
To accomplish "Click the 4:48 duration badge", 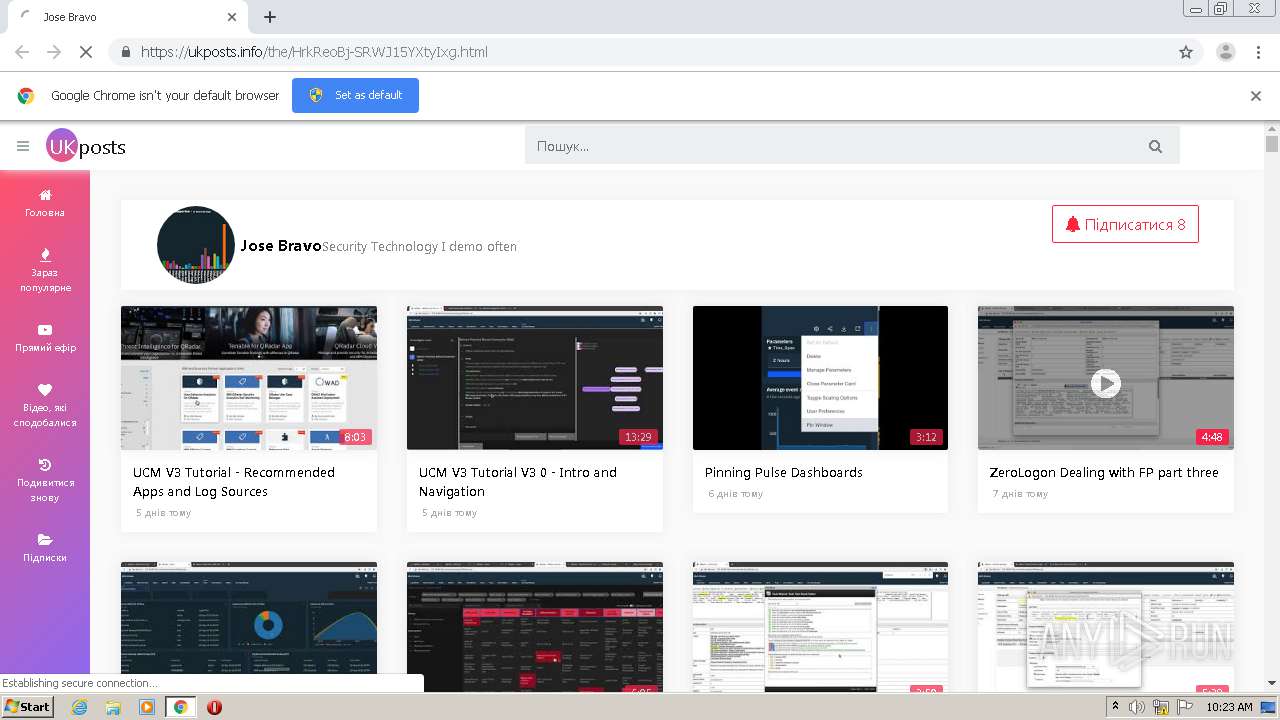I will (1212, 437).
